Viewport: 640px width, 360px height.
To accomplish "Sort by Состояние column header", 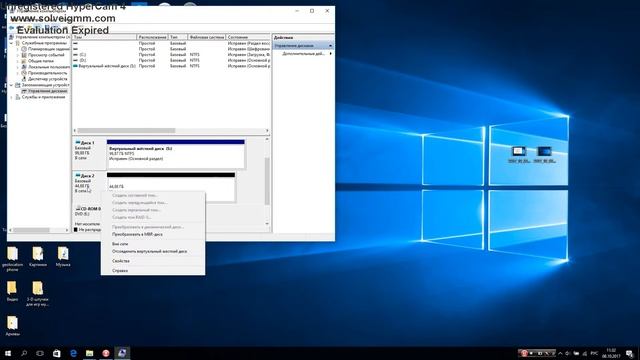I will click(x=248, y=37).
